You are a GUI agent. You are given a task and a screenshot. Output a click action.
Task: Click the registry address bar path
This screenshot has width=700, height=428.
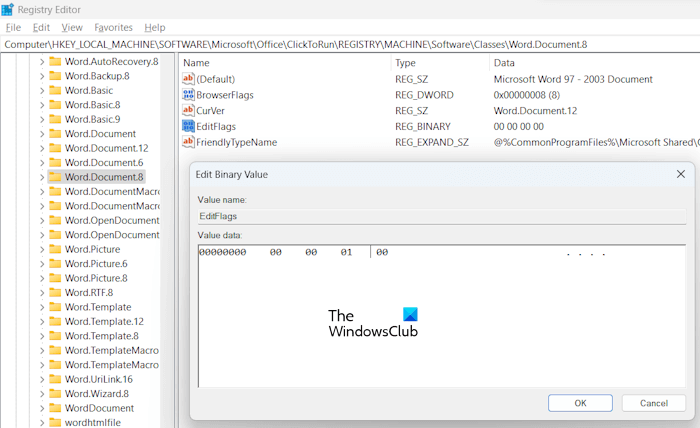pyautogui.click(x=296, y=45)
